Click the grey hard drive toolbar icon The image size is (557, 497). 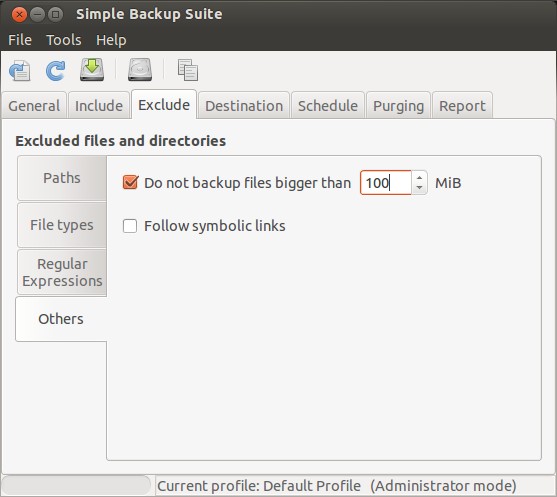coord(140,70)
